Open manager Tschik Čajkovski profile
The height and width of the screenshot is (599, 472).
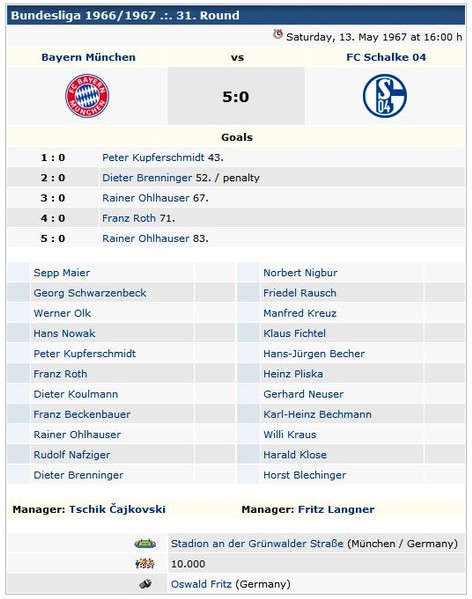[117, 509]
